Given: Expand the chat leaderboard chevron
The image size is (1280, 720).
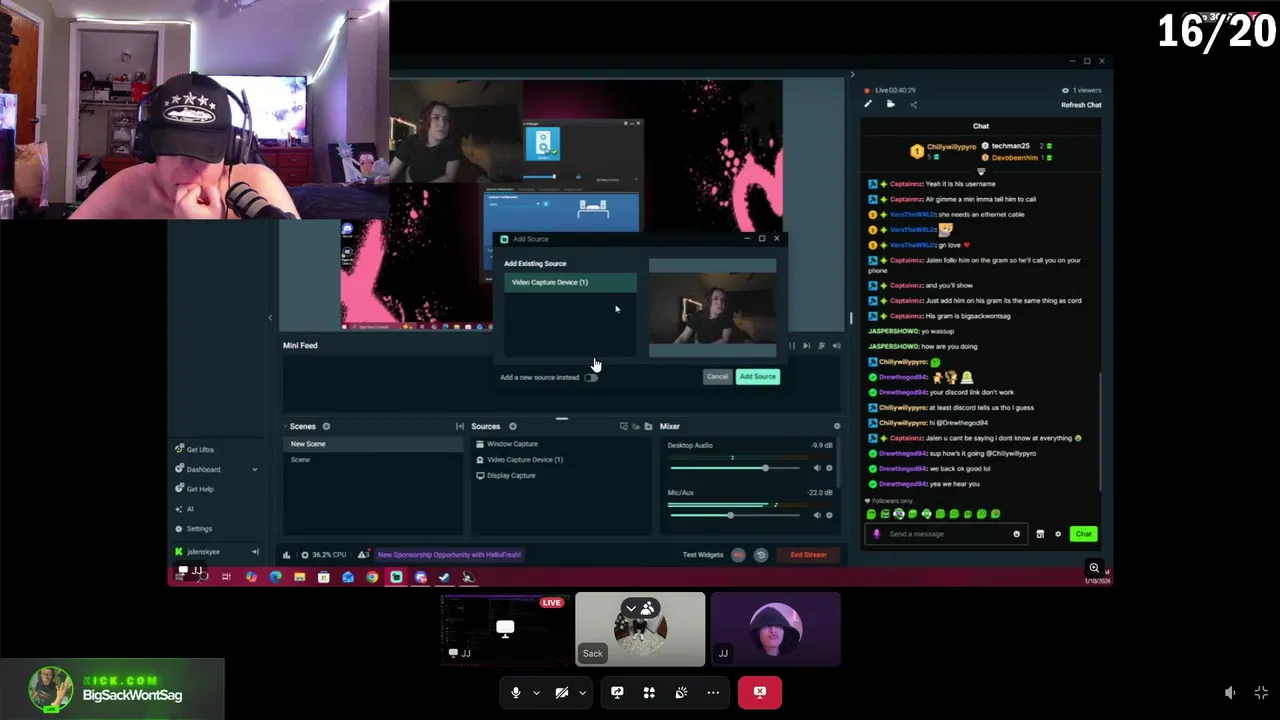Looking at the screenshot, I should 981,171.
